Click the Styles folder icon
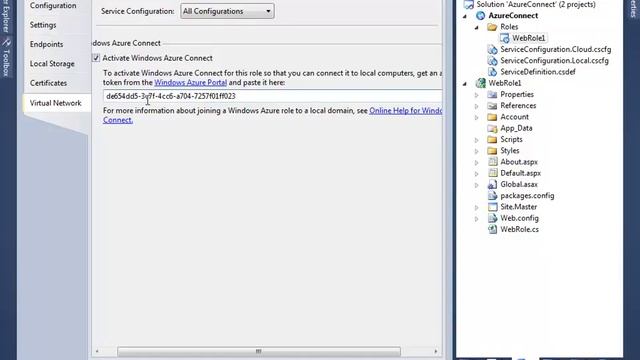This screenshot has height=360, width=640. (492, 151)
